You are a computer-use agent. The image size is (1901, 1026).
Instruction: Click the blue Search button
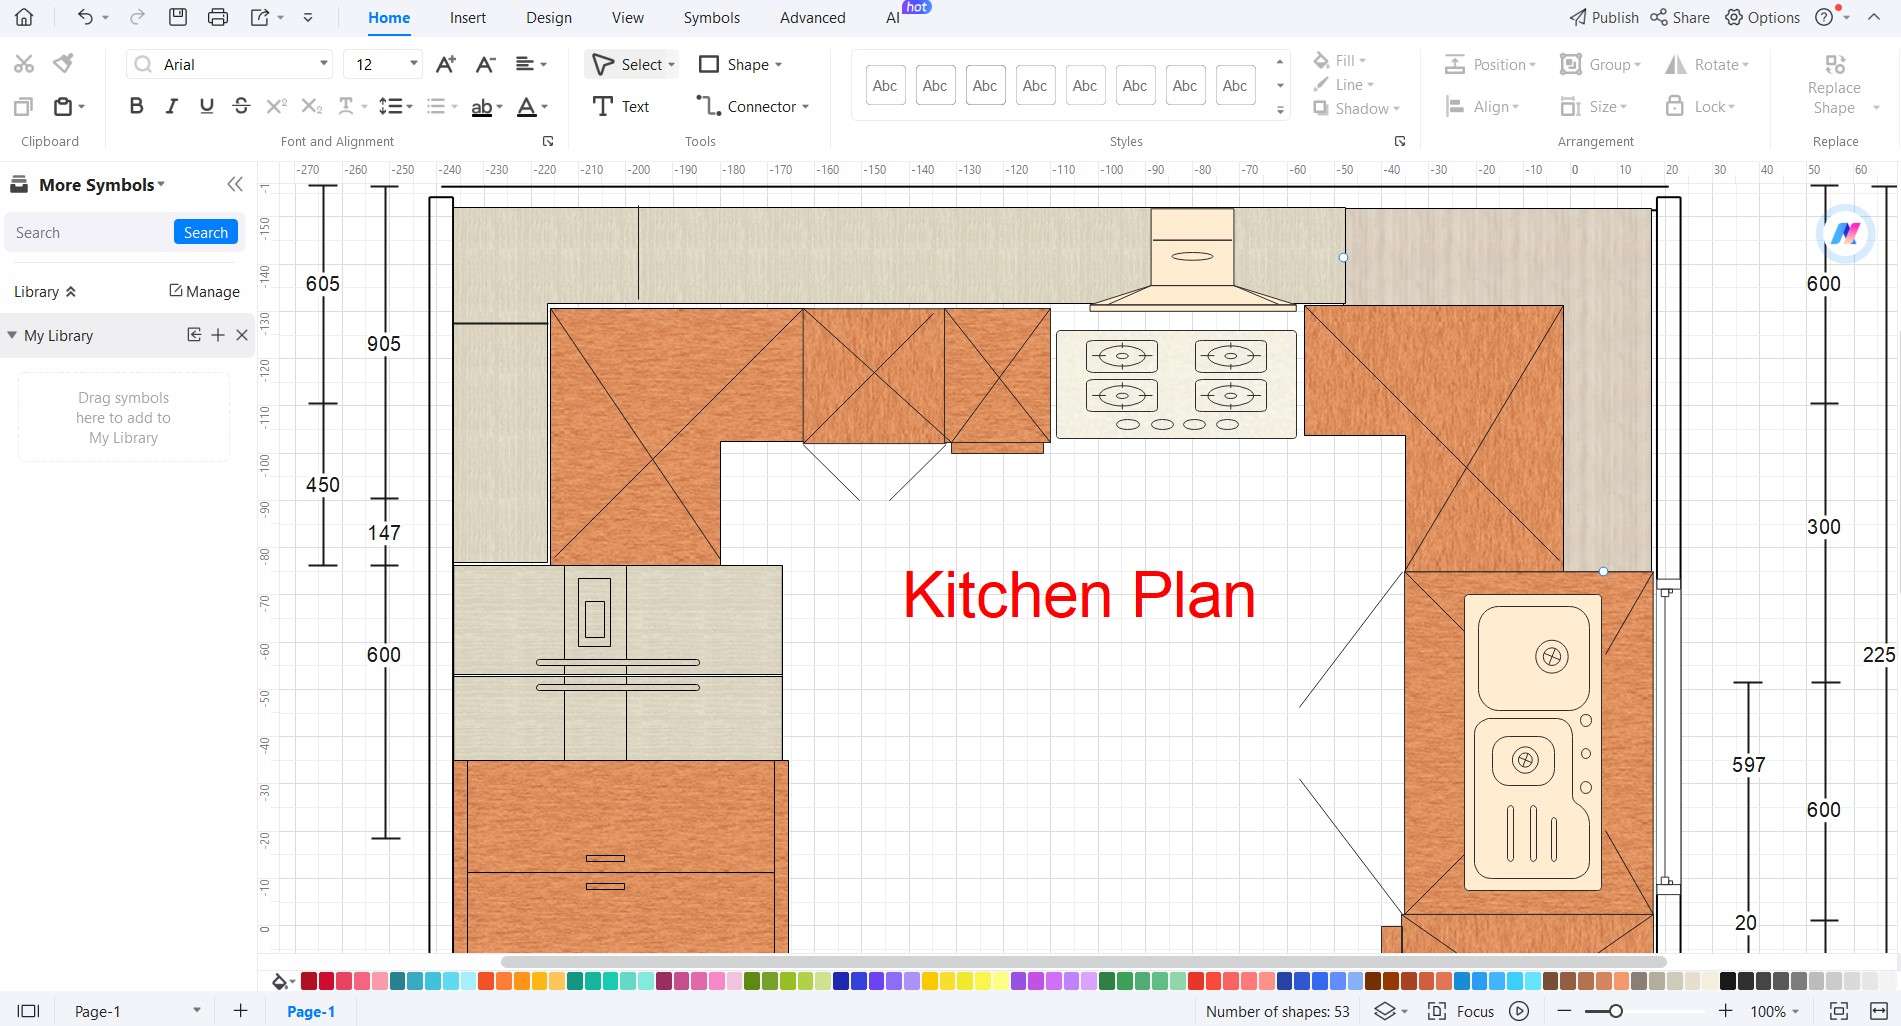205,232
